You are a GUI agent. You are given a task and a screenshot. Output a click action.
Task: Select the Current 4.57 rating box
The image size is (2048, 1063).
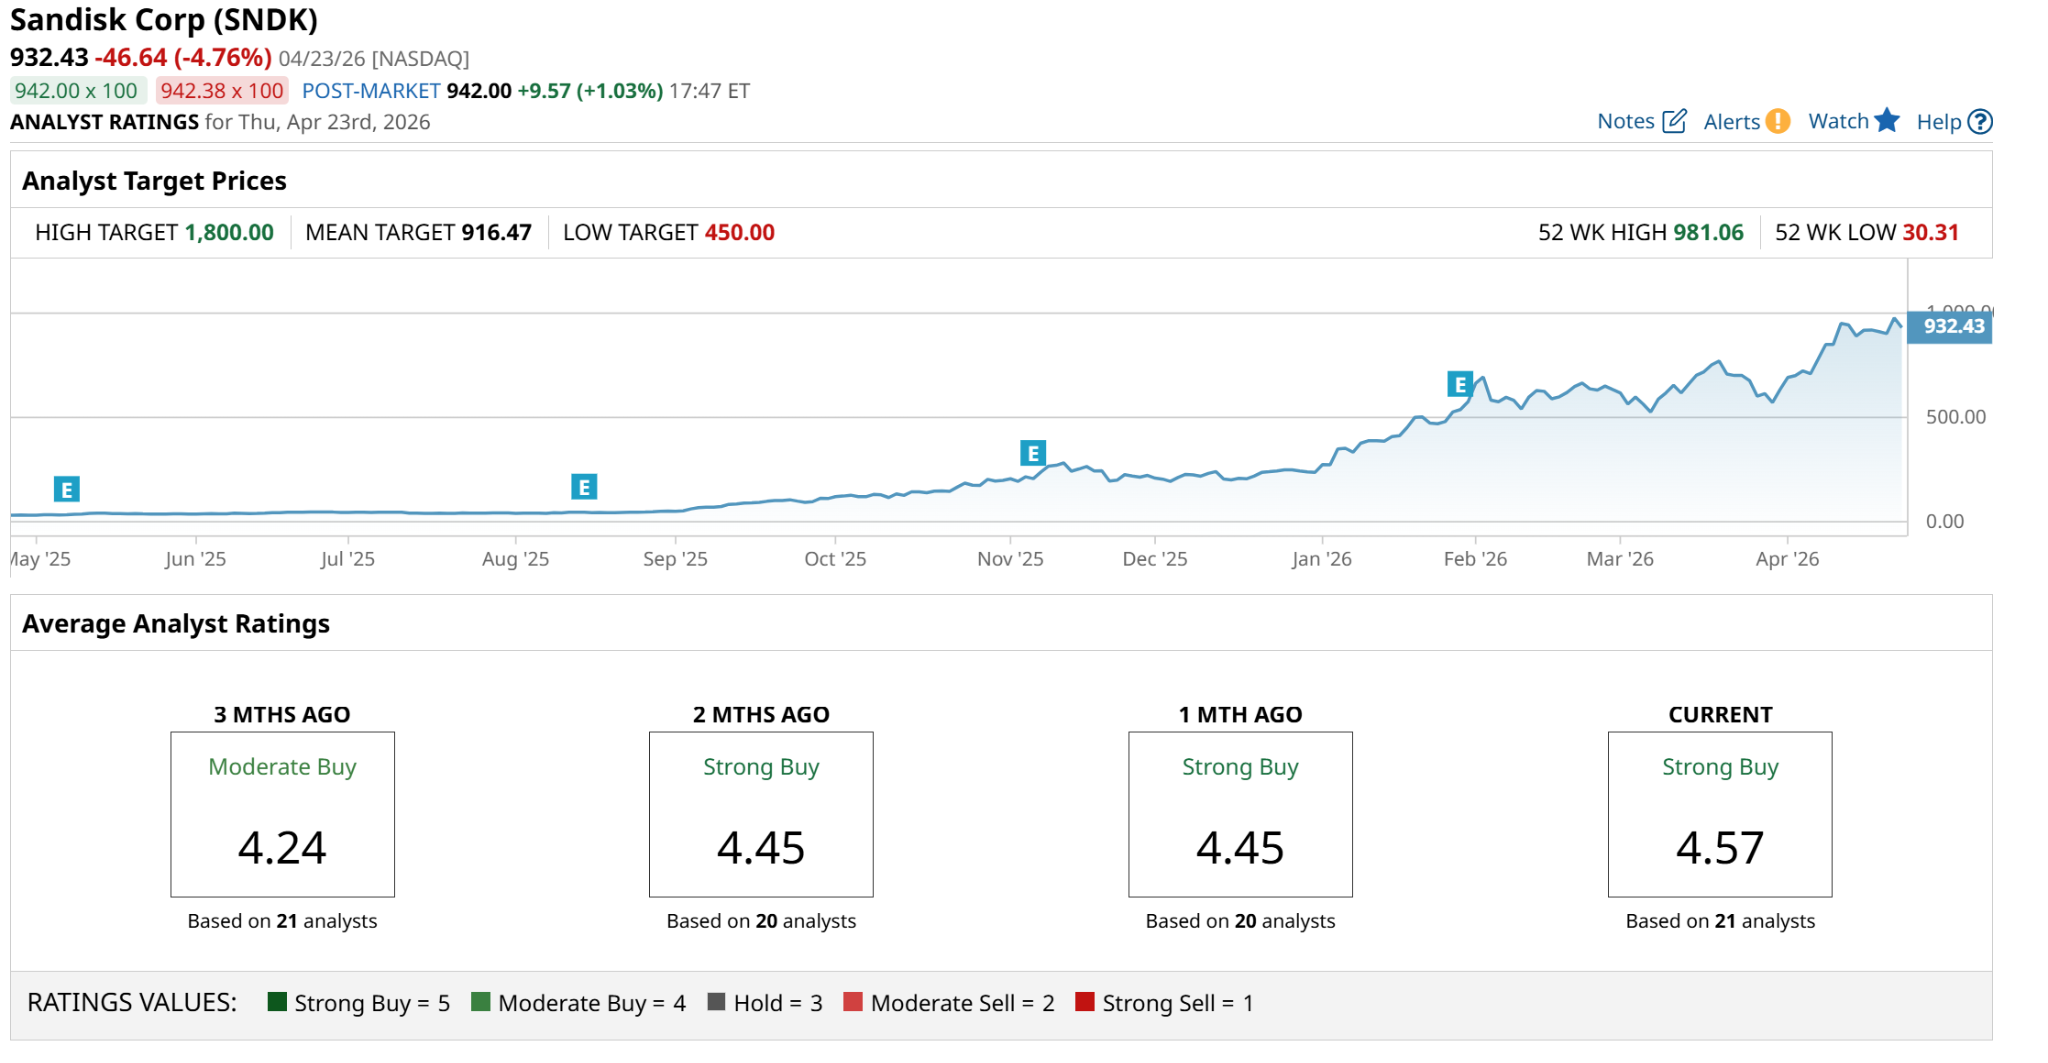pos(1719,814)
